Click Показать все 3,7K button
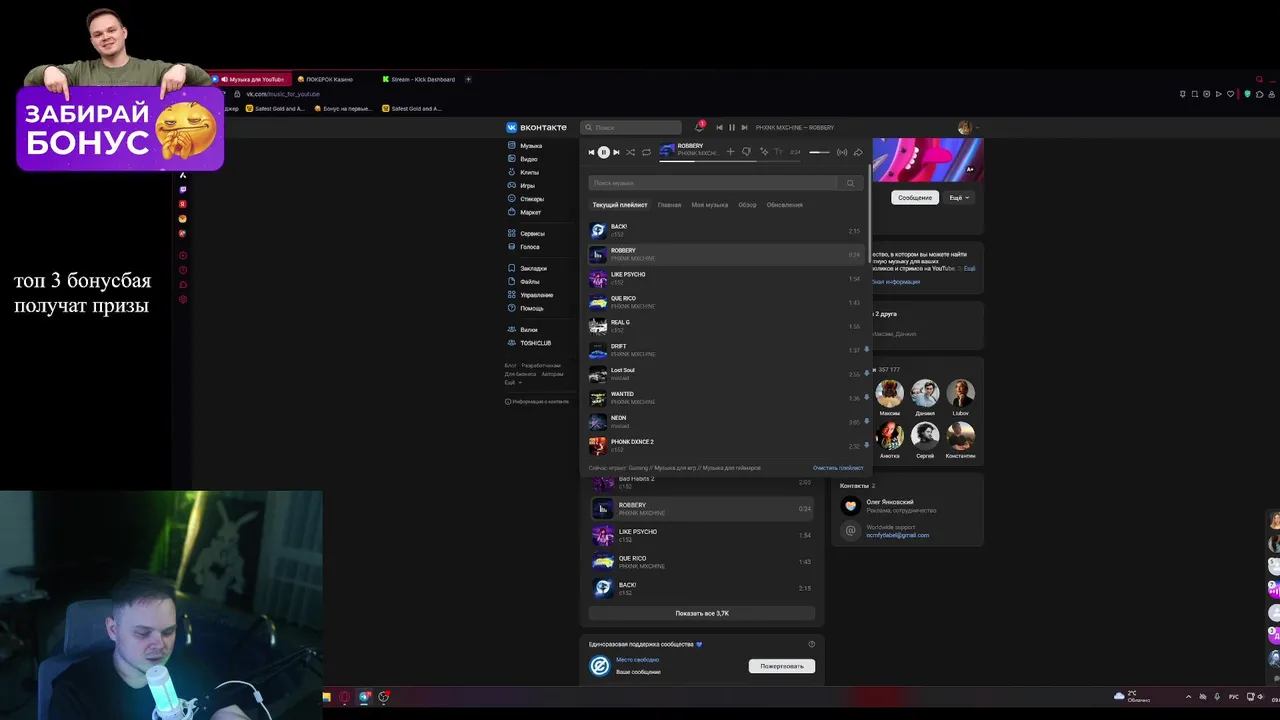 702,613
